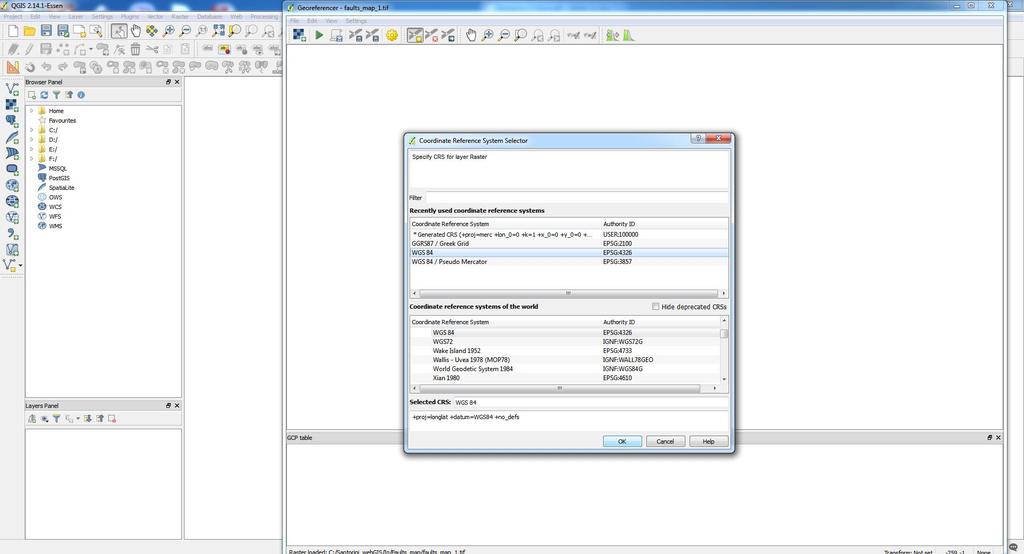This screenshot has height=554, width=1024.
Task: Click the Save Project floppy icon
Action: click(x=46, y=31)
